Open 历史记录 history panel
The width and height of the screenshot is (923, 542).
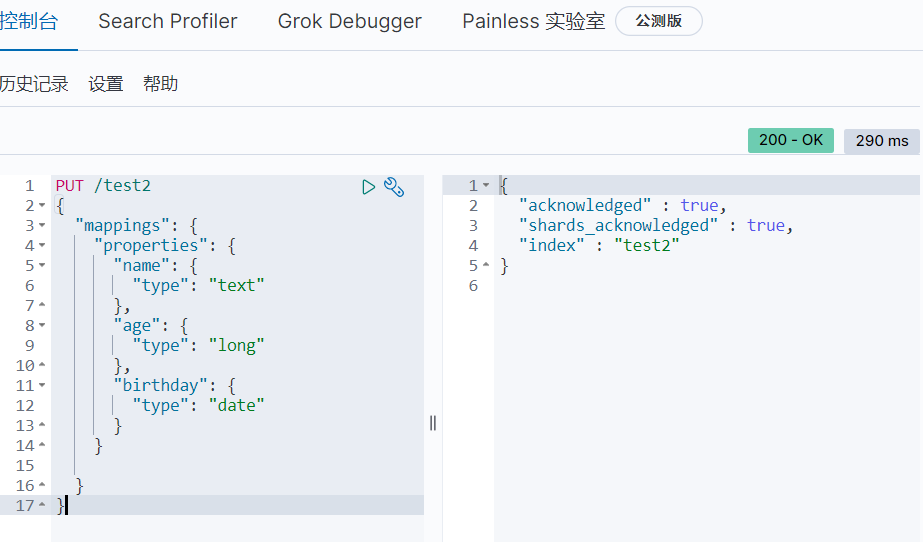(34, 84)
